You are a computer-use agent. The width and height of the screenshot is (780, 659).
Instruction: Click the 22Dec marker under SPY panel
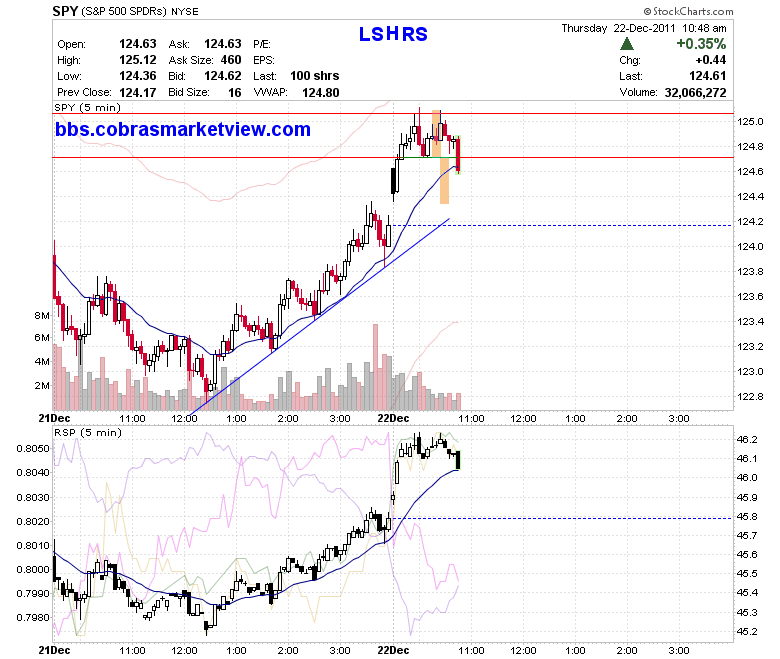click(x=393, y=418)
